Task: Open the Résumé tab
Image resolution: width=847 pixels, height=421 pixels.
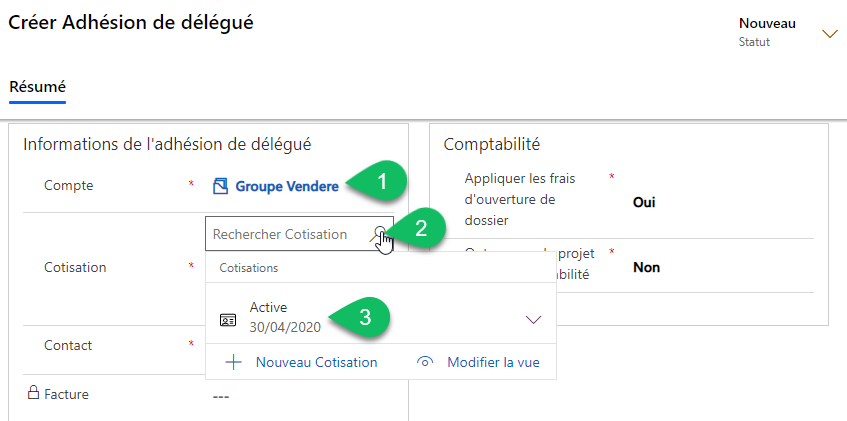Action: pyautogui.click(x=37, y=87)
